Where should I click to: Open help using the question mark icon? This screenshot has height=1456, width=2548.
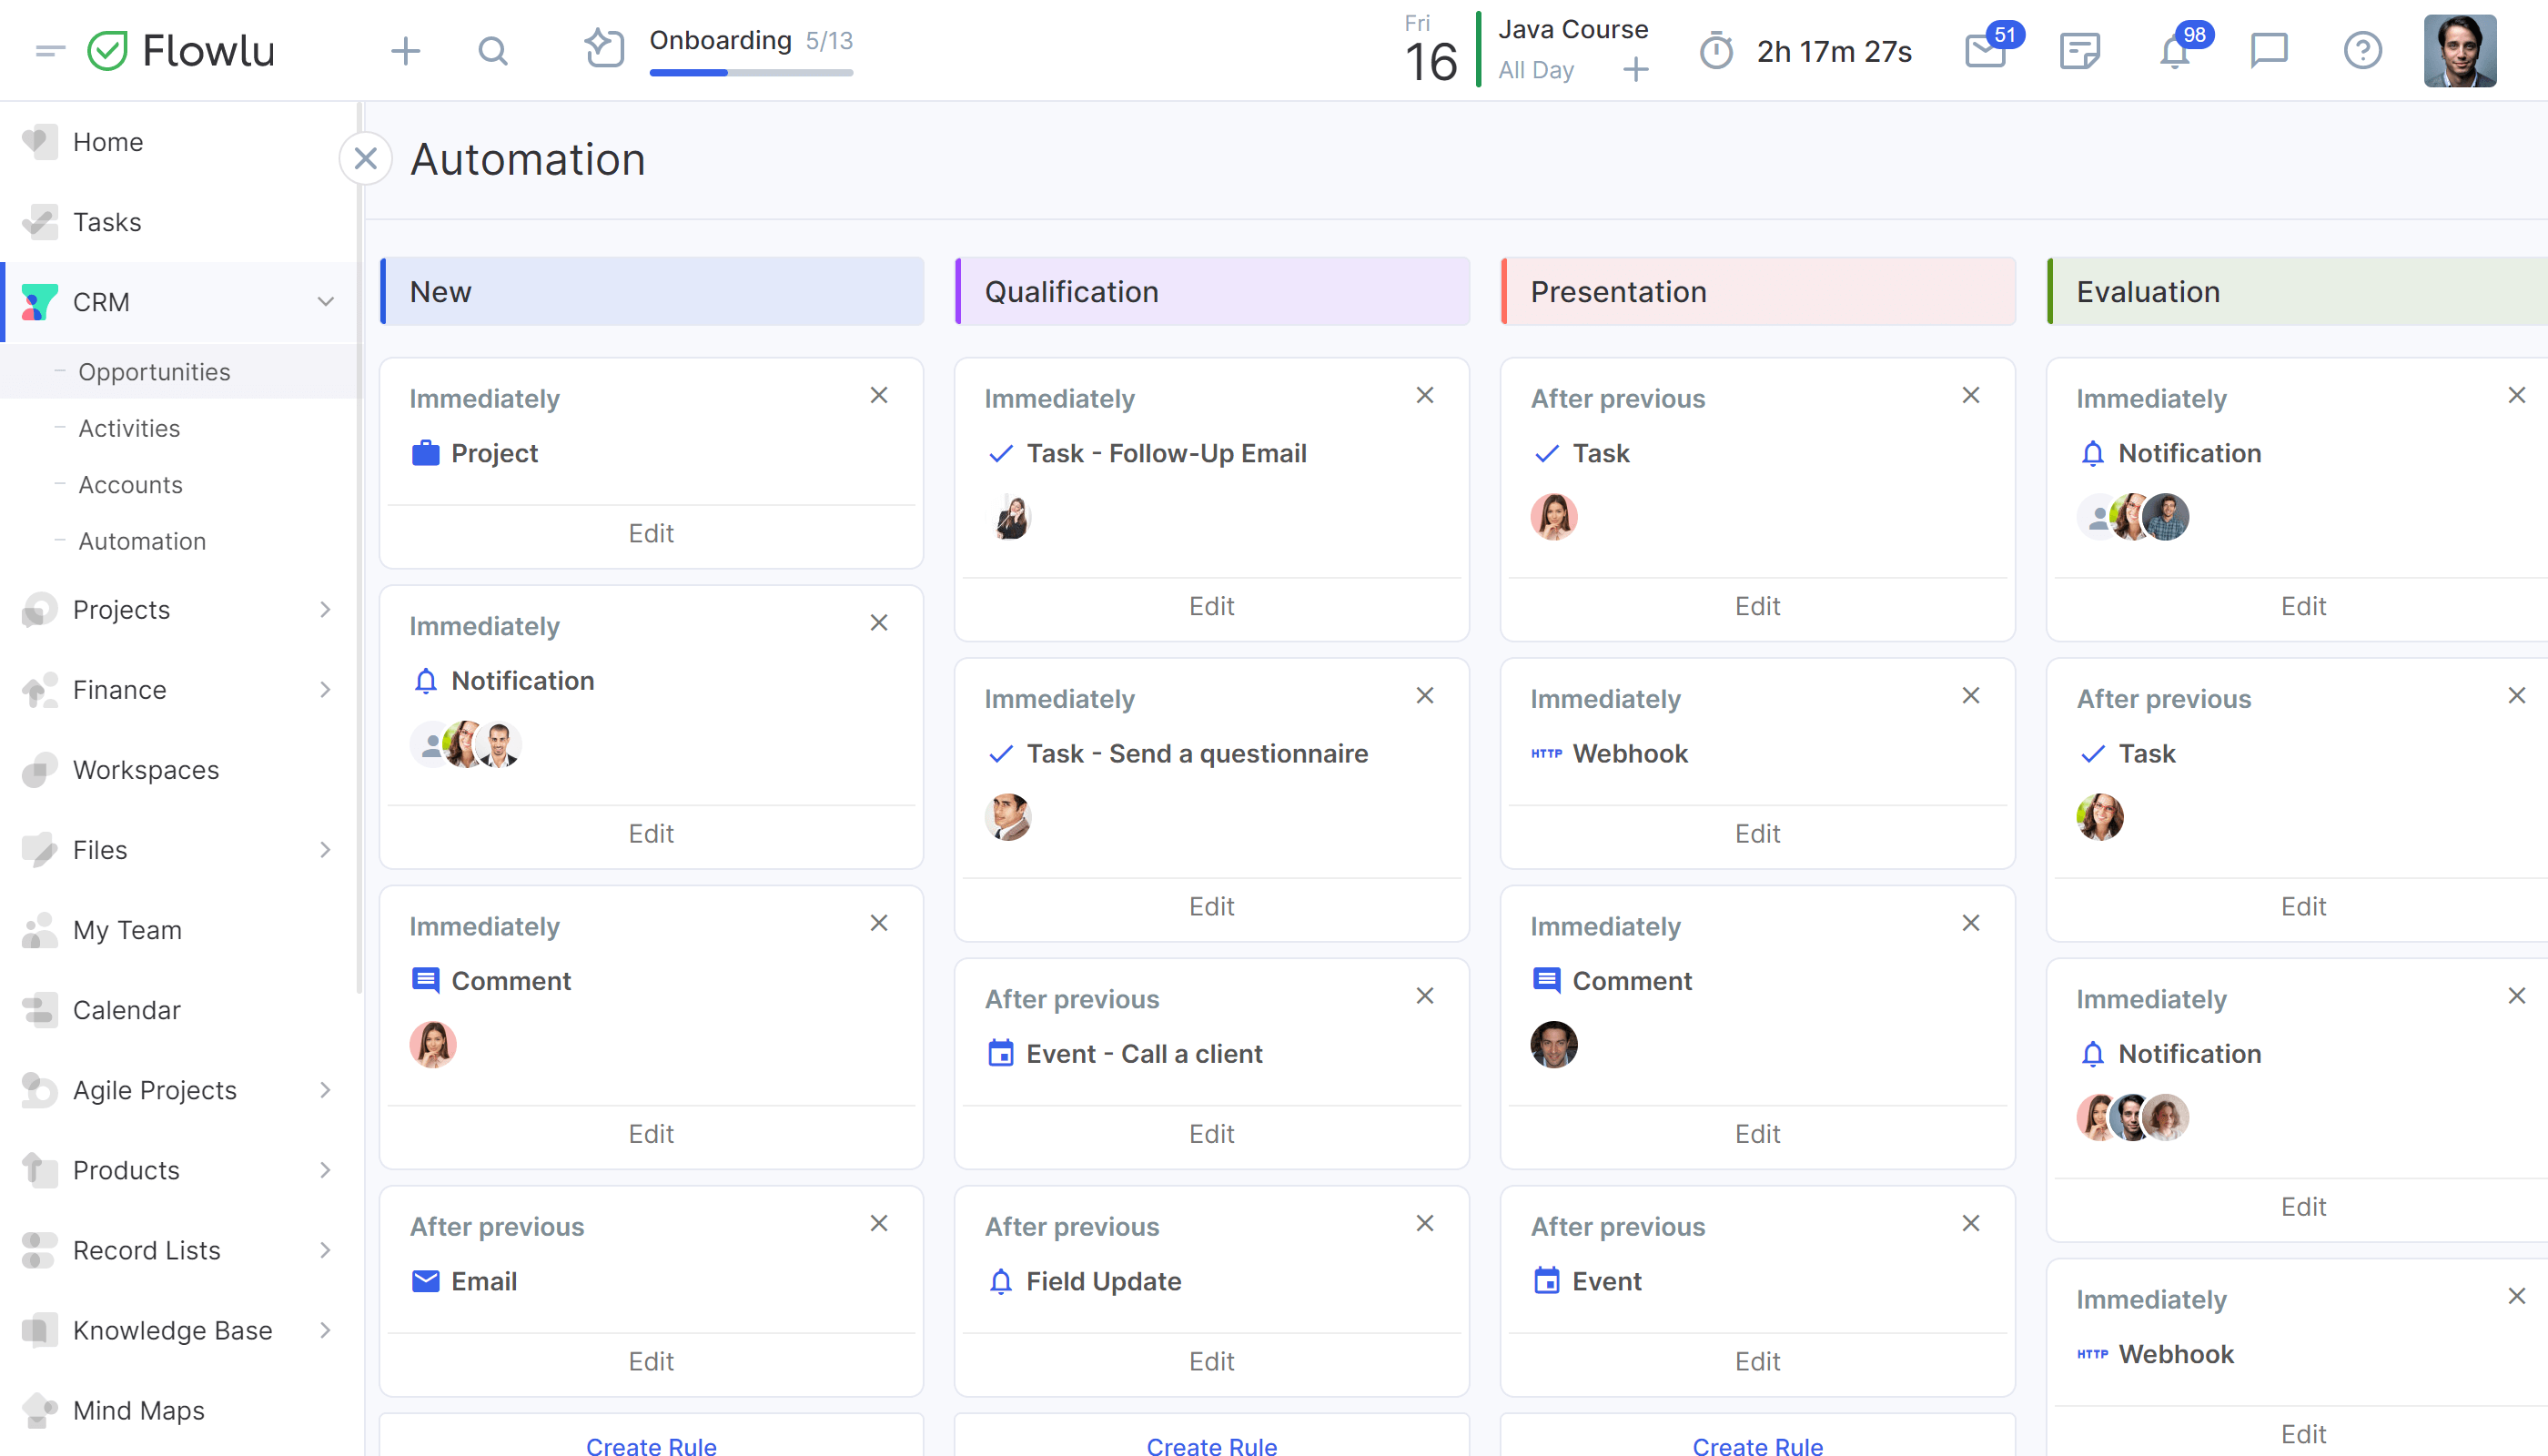(2362, 50)
